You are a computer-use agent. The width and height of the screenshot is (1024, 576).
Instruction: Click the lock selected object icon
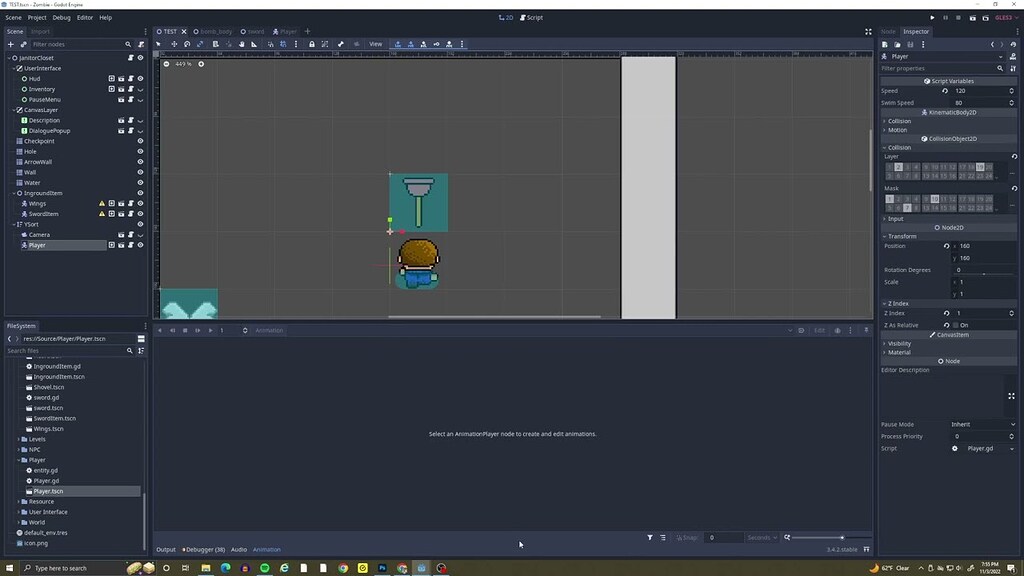point(312,44)
